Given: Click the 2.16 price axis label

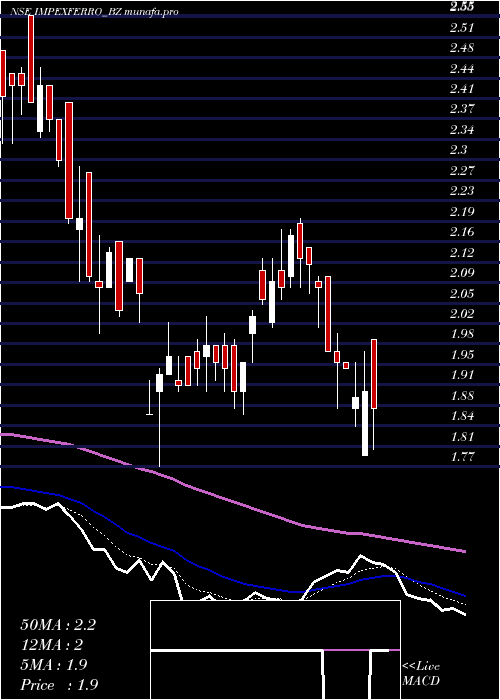Looking at the screenshot, I should point(462,232).
